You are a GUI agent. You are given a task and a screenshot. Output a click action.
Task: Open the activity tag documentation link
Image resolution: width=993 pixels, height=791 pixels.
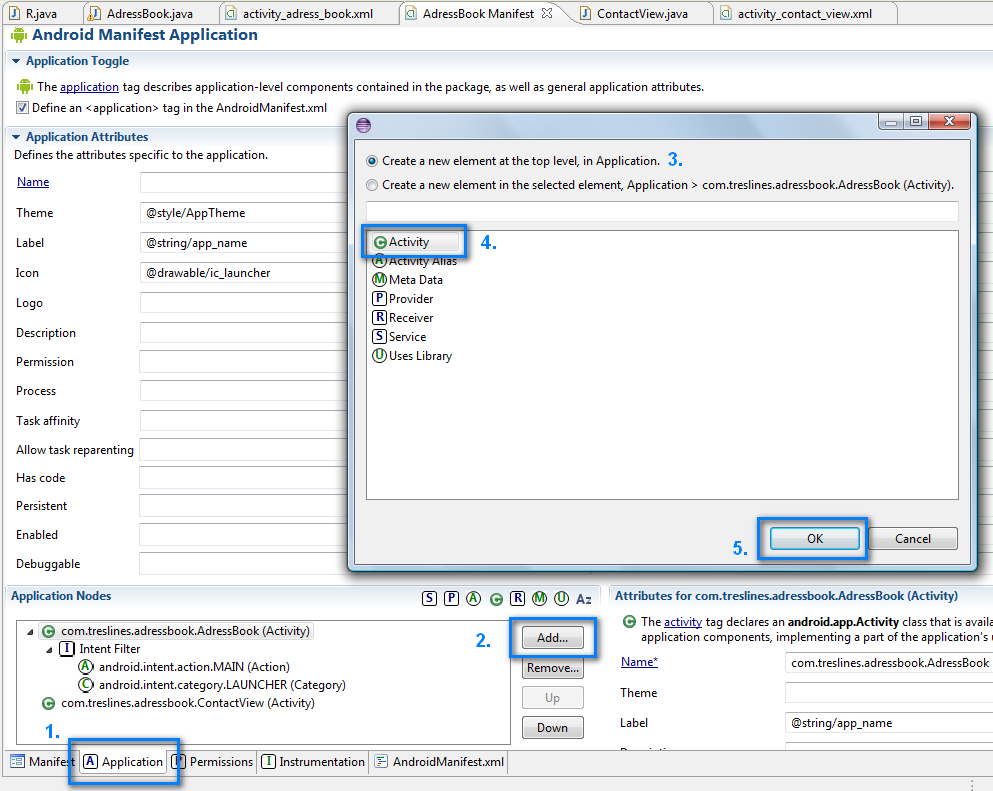click(x=683, y=622)
